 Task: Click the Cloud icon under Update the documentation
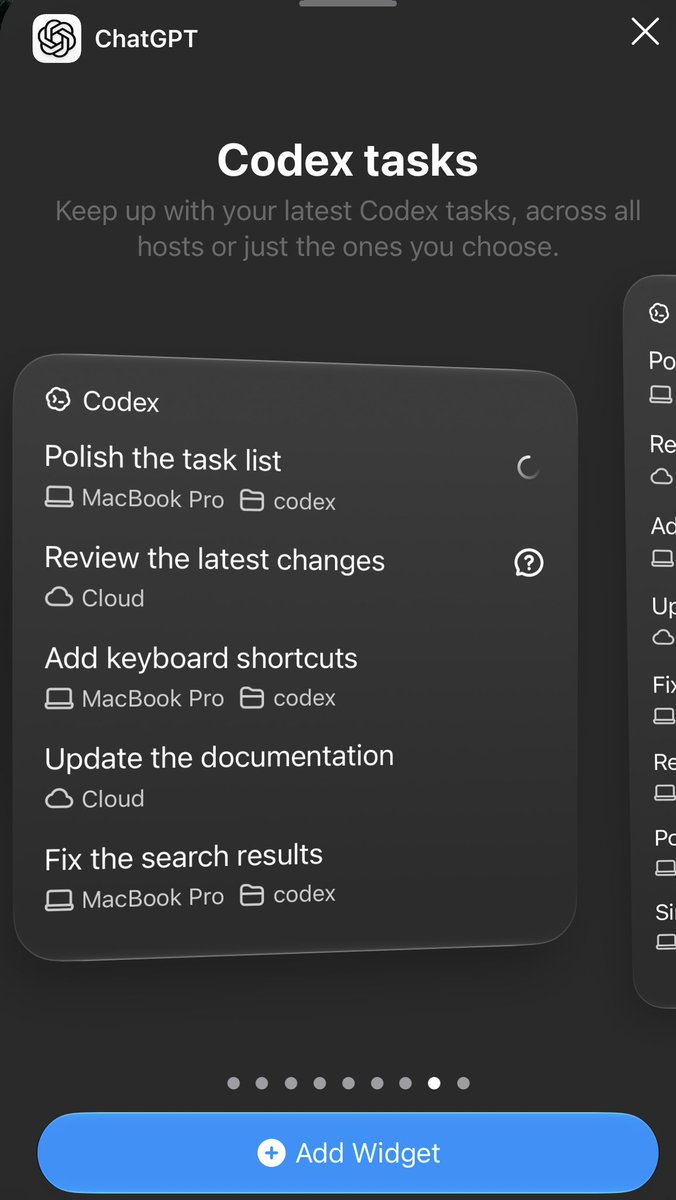(x=59, y=798)
